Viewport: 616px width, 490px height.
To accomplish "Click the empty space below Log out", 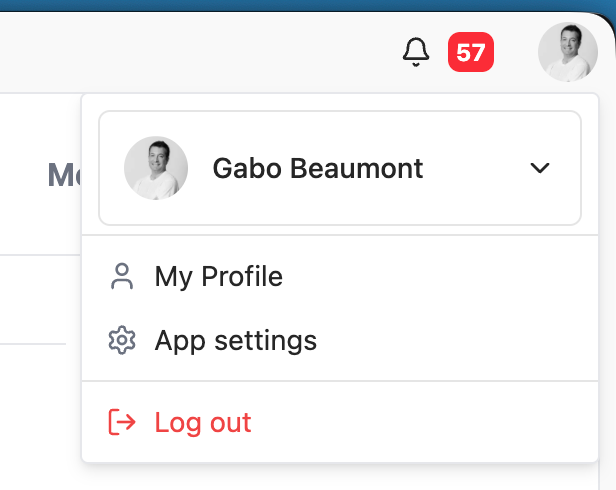I will pyautogui.click(x=340, y=477).
